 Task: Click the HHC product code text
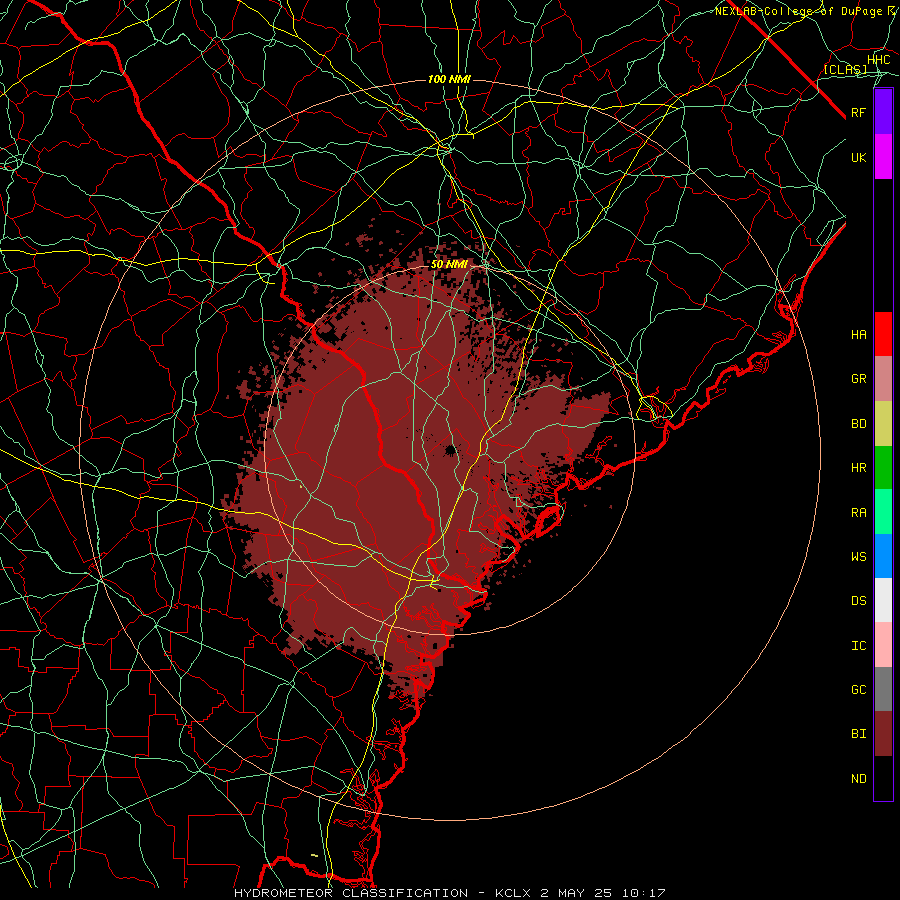(x=879, y=60)
